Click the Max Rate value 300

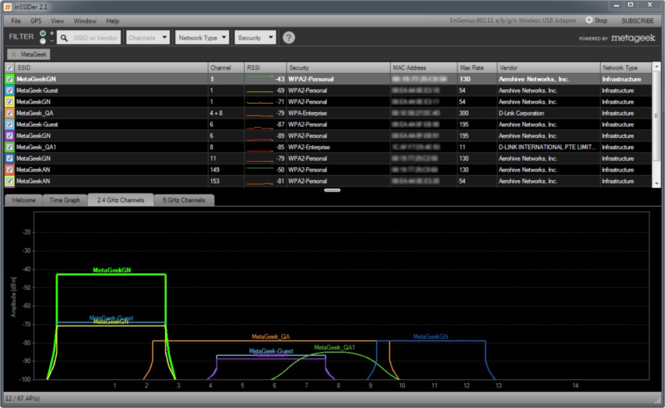(464, 113)
